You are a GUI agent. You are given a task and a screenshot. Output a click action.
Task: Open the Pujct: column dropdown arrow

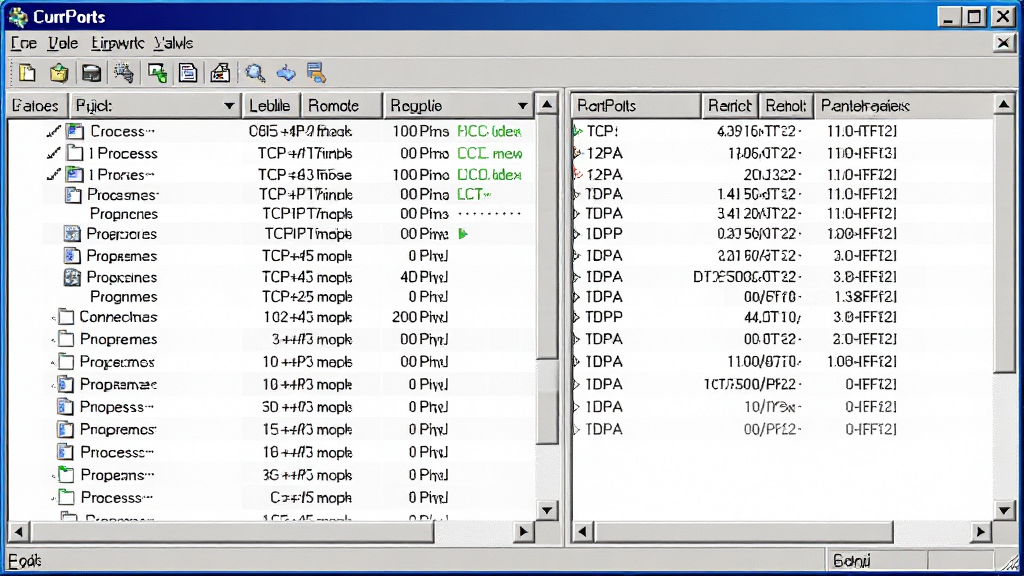click(x=229, y=106)
